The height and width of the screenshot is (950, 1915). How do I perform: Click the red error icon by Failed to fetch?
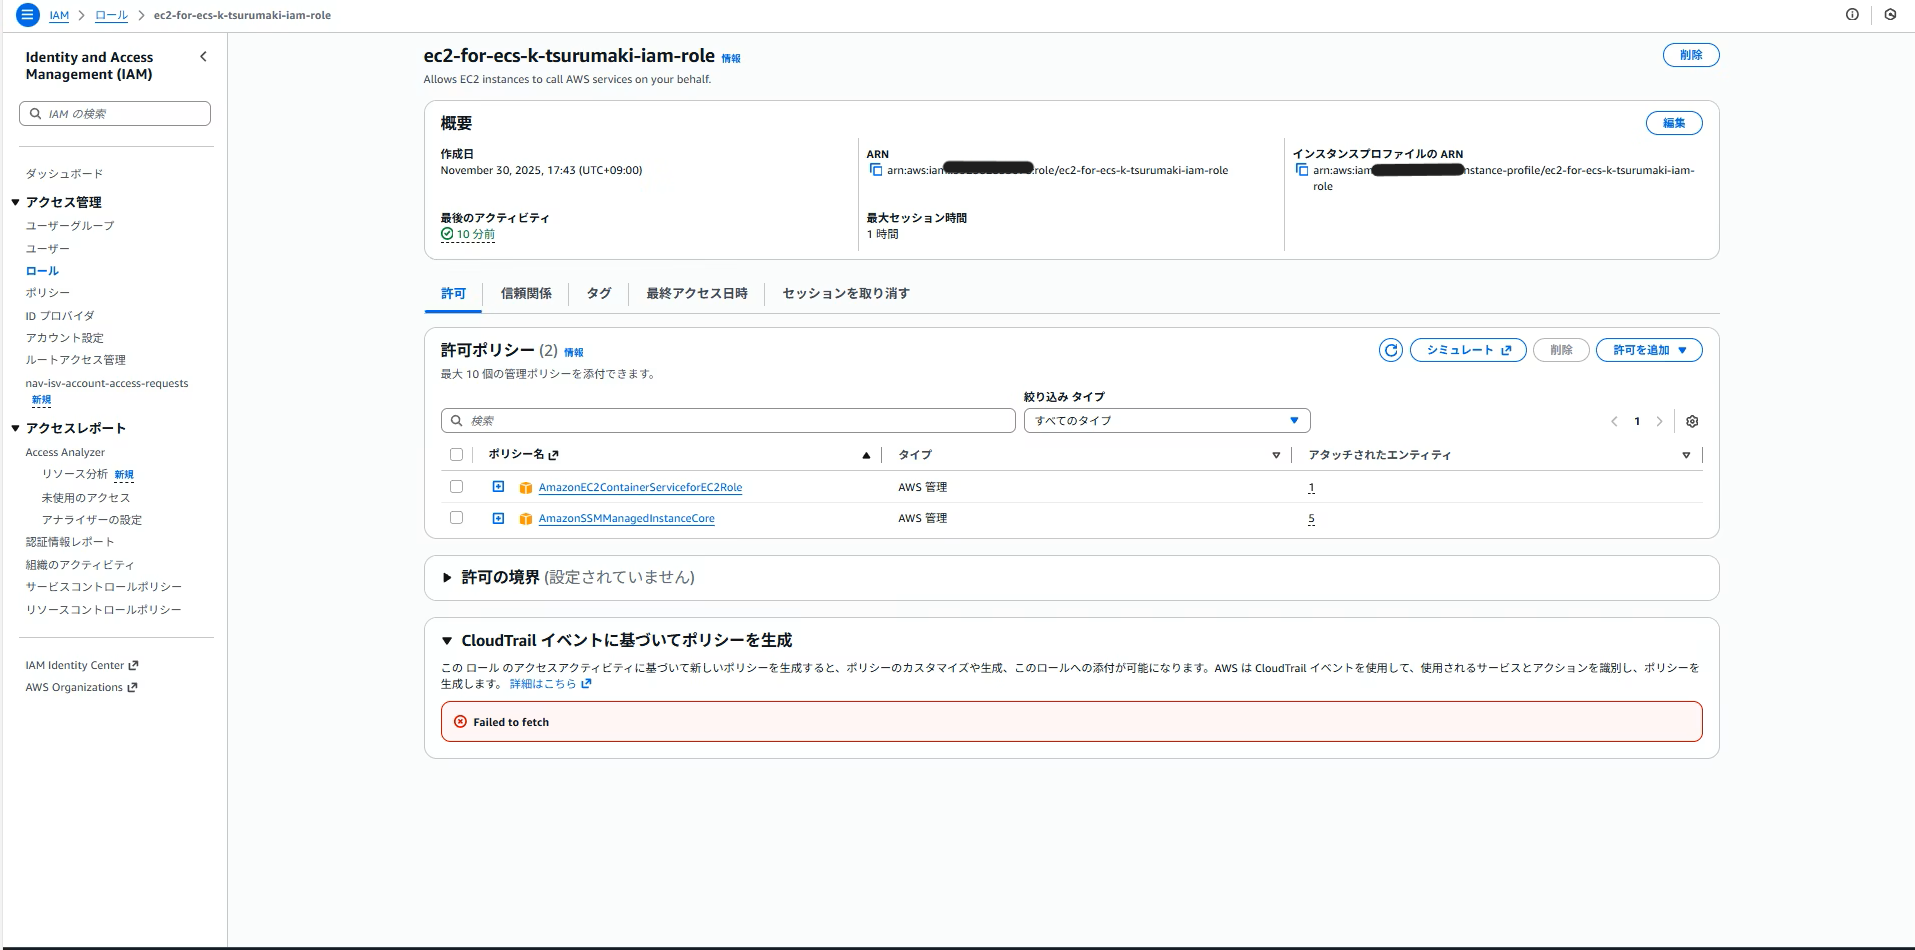point(460,722)
